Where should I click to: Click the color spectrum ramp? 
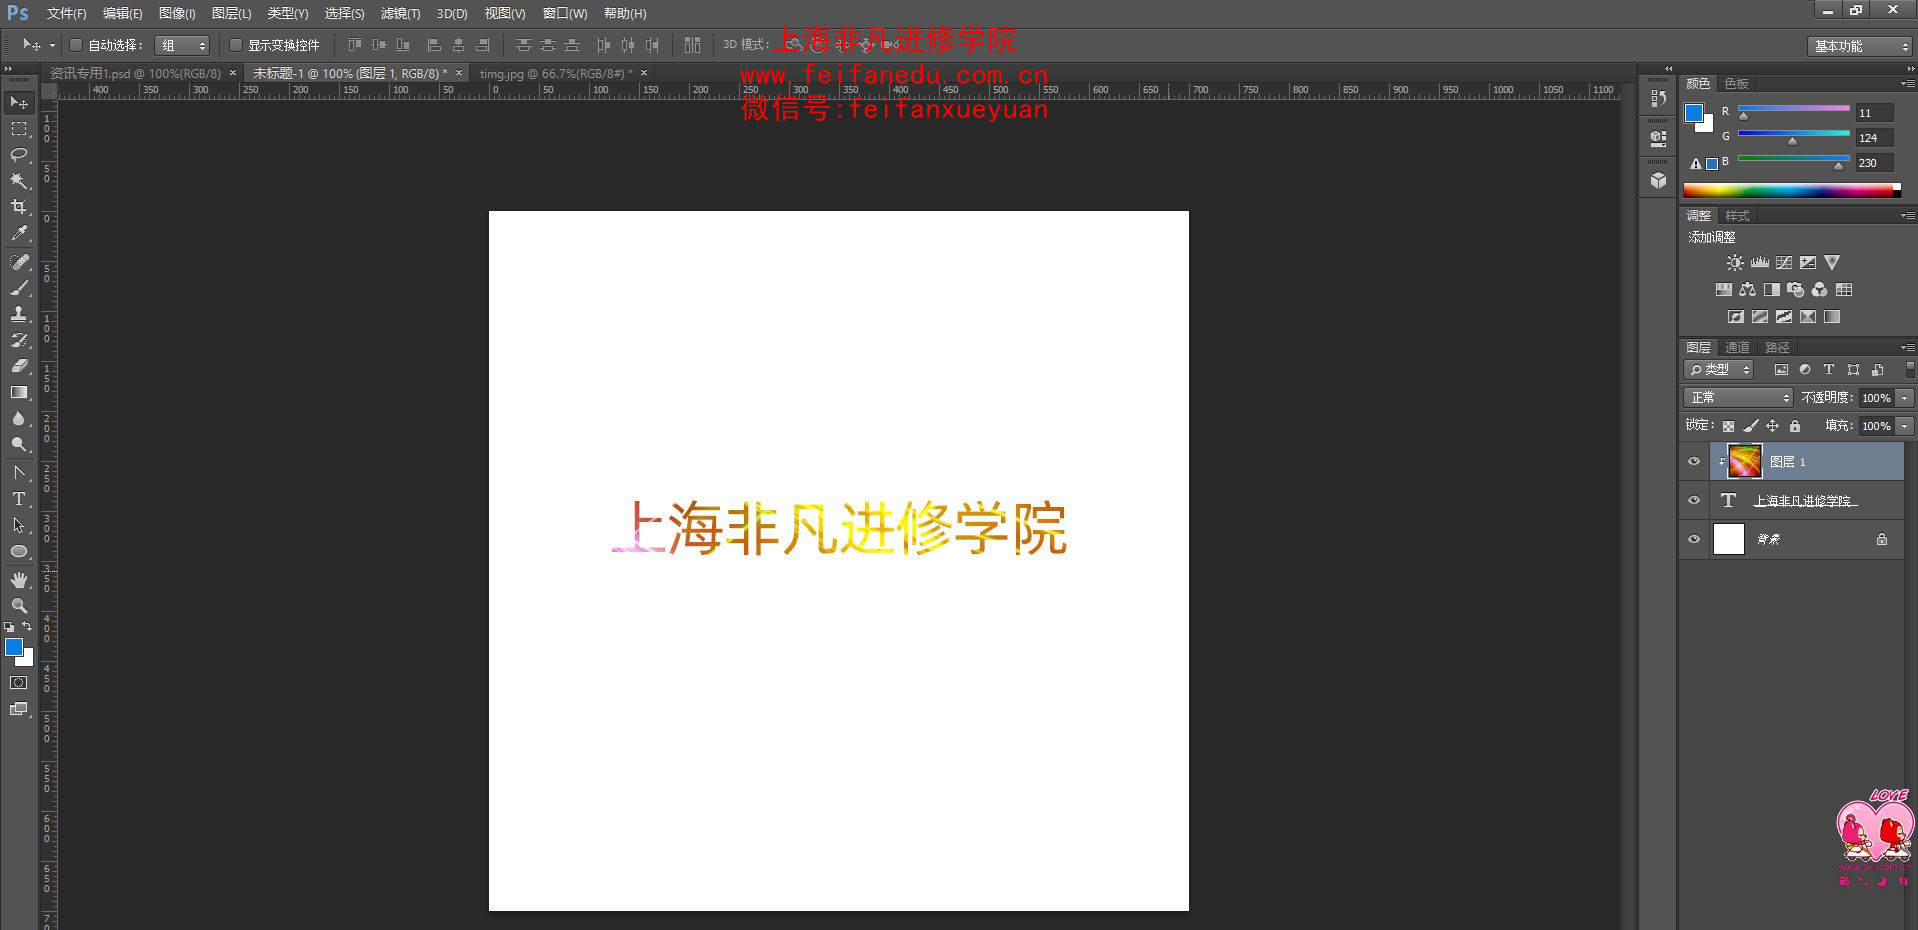click(x=1792, y=190)
